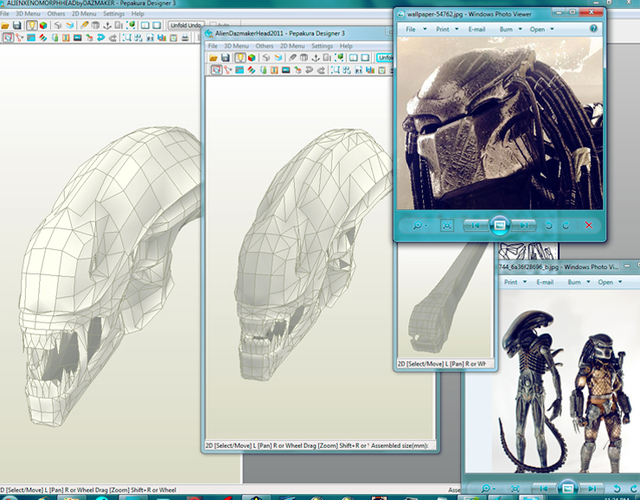
Task: Go to next photo in wallpaper-54762 viewer
Action: pos(524,225)
